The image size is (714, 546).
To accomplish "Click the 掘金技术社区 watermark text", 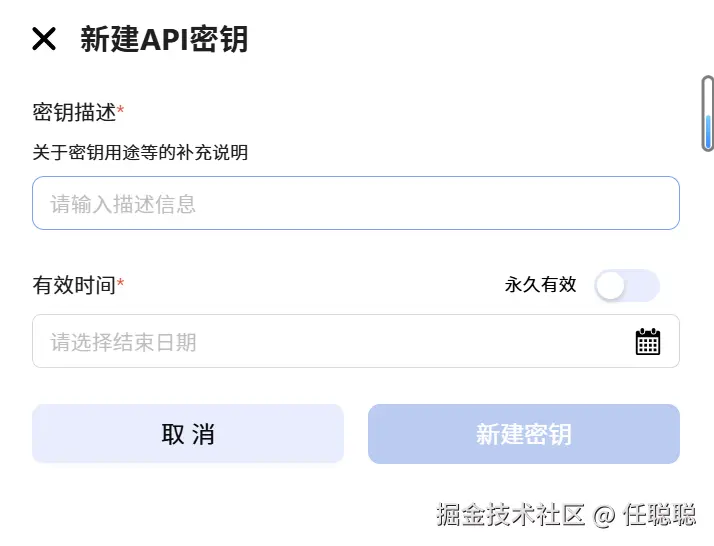I will [510, 515].
